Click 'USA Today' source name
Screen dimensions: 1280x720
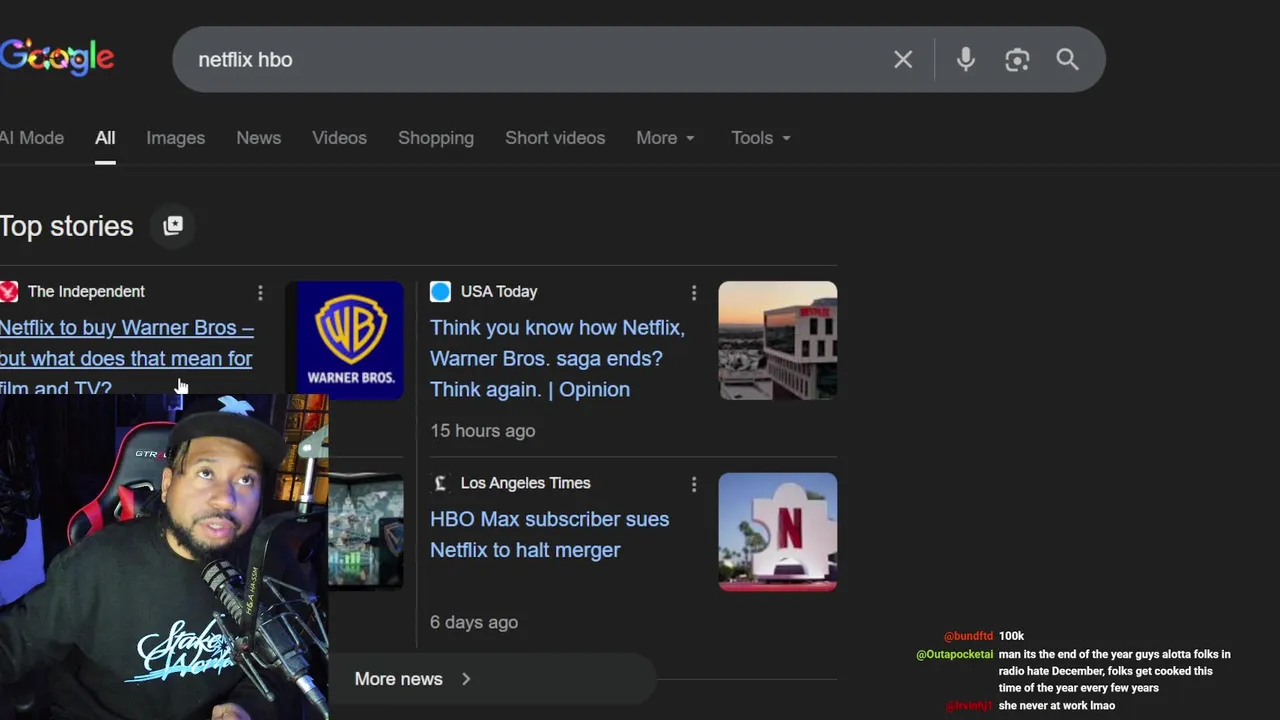499,291
